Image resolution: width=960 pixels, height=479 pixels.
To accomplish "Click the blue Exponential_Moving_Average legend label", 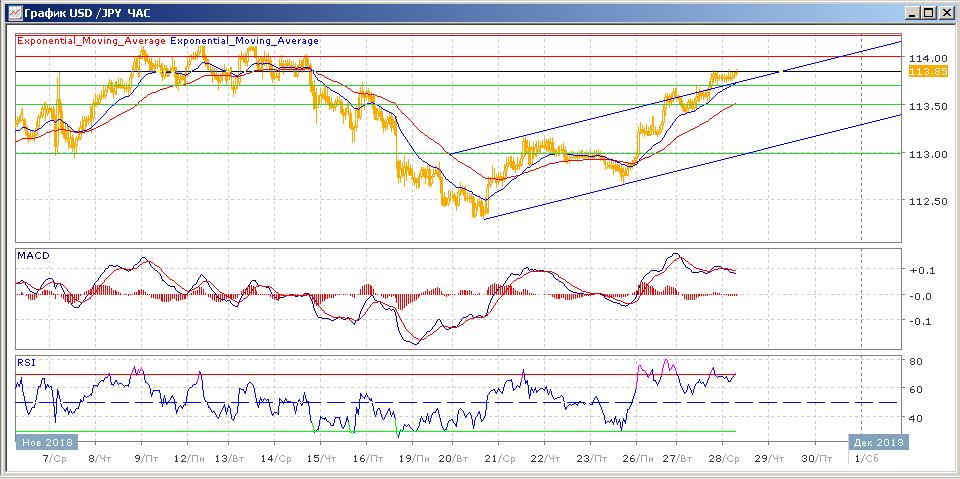I will 245,41.
